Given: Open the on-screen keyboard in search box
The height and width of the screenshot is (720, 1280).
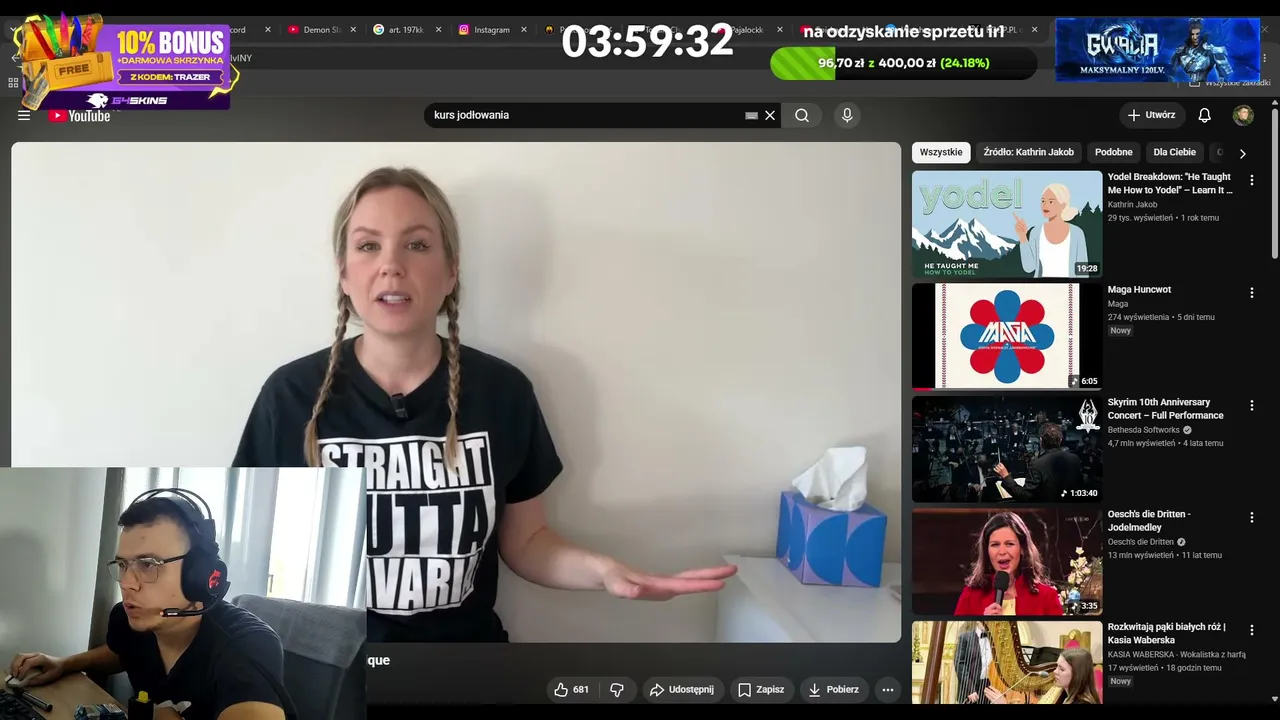Looking at the screenshot, I should (x=752, y=115).
